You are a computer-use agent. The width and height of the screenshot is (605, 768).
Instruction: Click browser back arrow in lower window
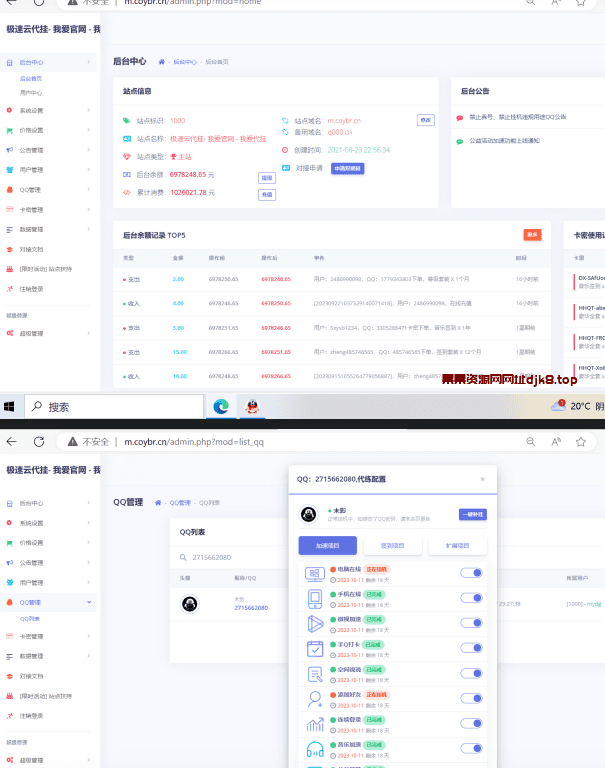pyautogui.click(x=12, y=442)
